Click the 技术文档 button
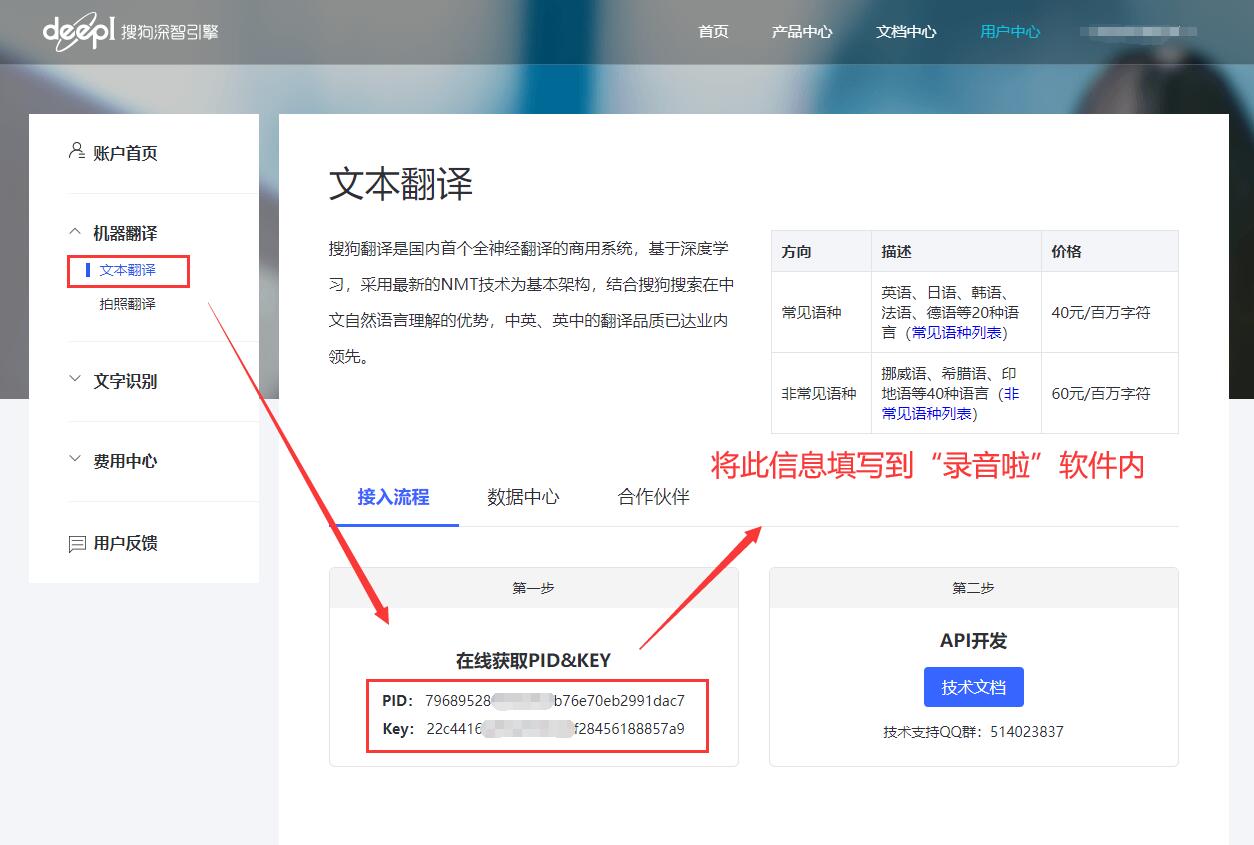The width and height of the screenshot is (1254, 845). click(973, 687)
